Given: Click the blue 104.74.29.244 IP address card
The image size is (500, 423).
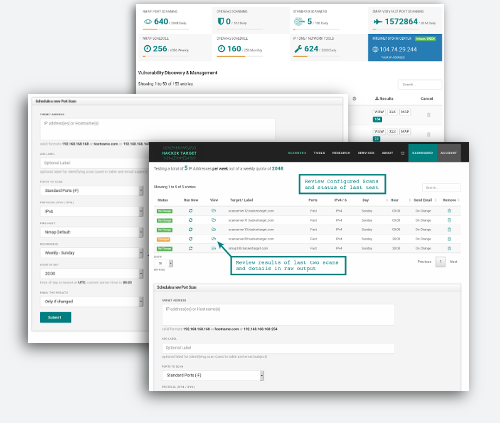Looking at the screenshot, I should (405, 47).
